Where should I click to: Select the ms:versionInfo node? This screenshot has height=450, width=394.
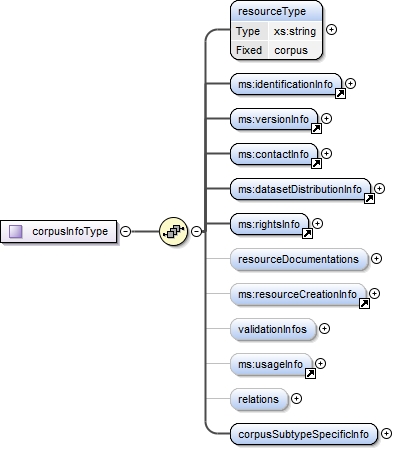[274, 119]
